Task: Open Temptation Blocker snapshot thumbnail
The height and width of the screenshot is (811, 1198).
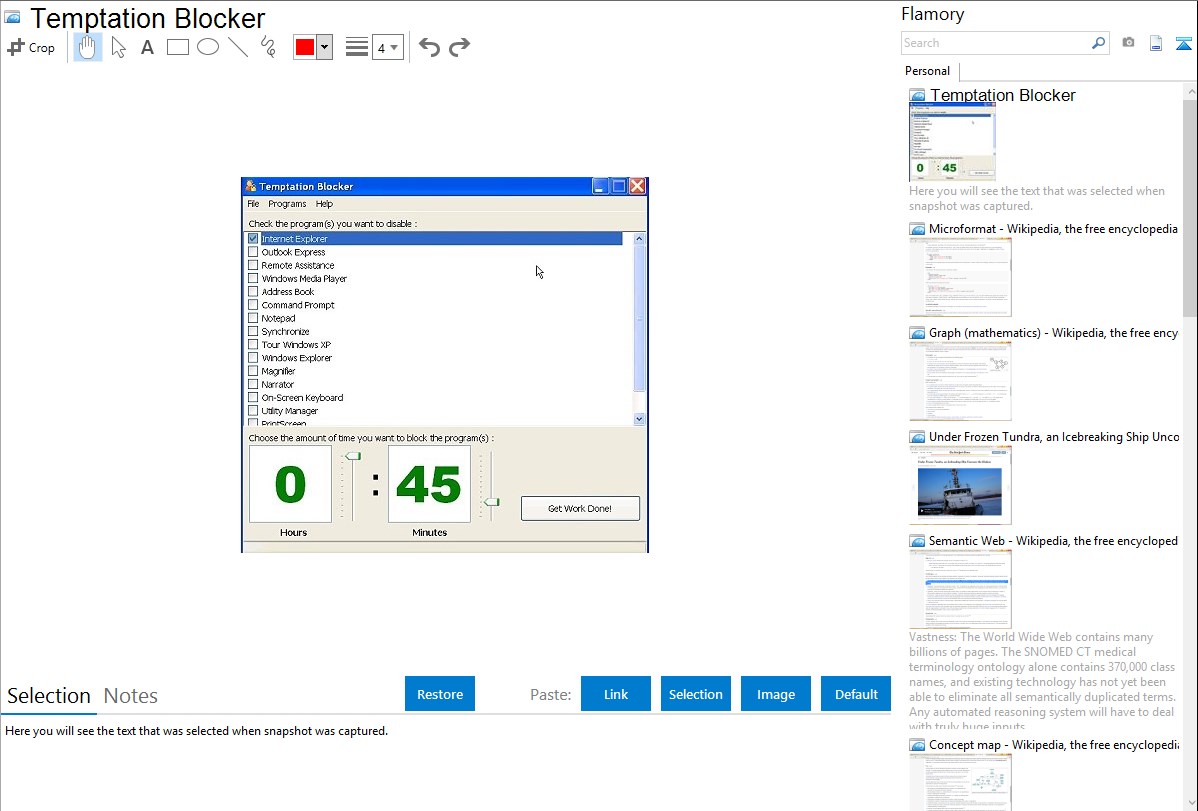Action: [x=952, y=142]
